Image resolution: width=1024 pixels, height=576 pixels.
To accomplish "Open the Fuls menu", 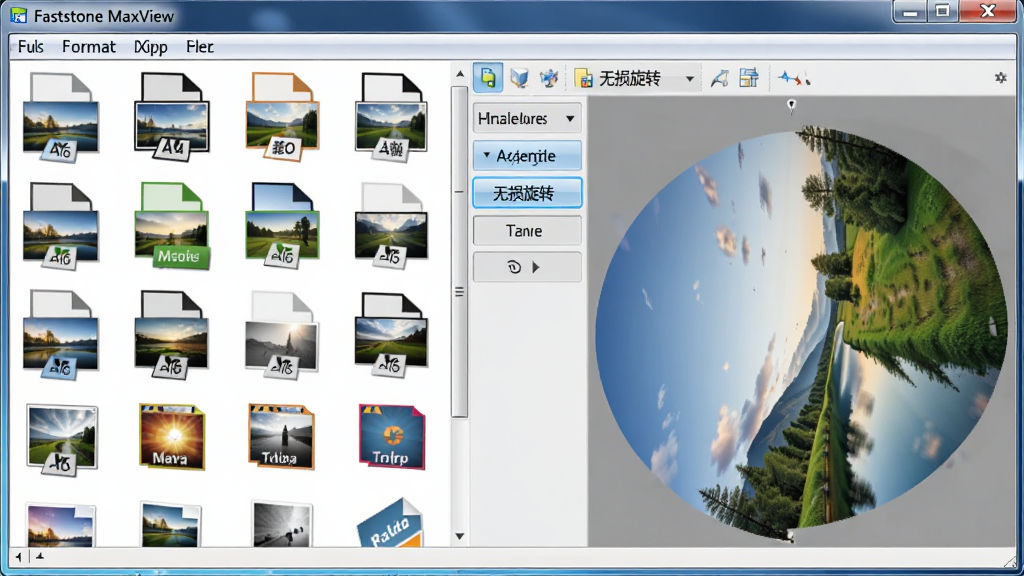I will point(31,47).
